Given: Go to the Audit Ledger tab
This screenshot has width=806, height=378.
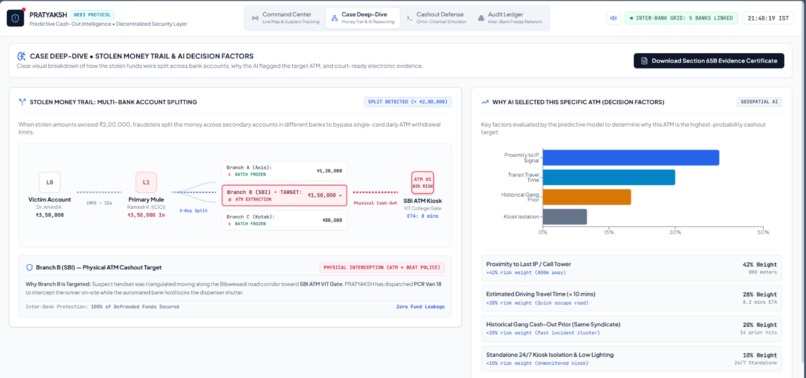Looking at the screenshot, I should (509, 18).
